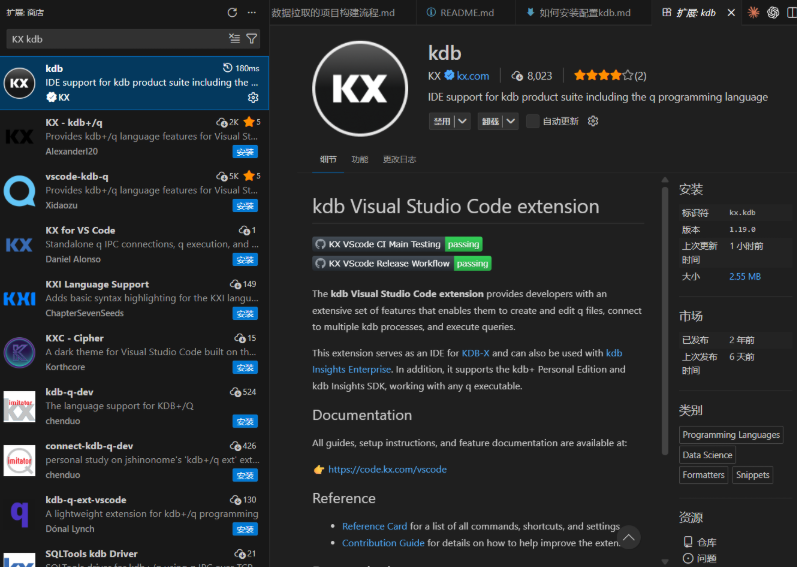Install kdb-q-dev by chenduo

tap(245, 421)
